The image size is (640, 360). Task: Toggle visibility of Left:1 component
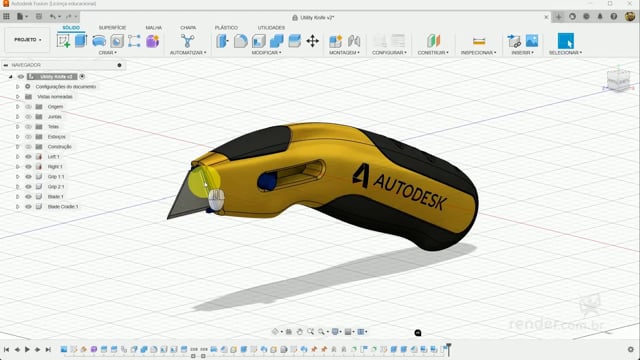[28, 157]
